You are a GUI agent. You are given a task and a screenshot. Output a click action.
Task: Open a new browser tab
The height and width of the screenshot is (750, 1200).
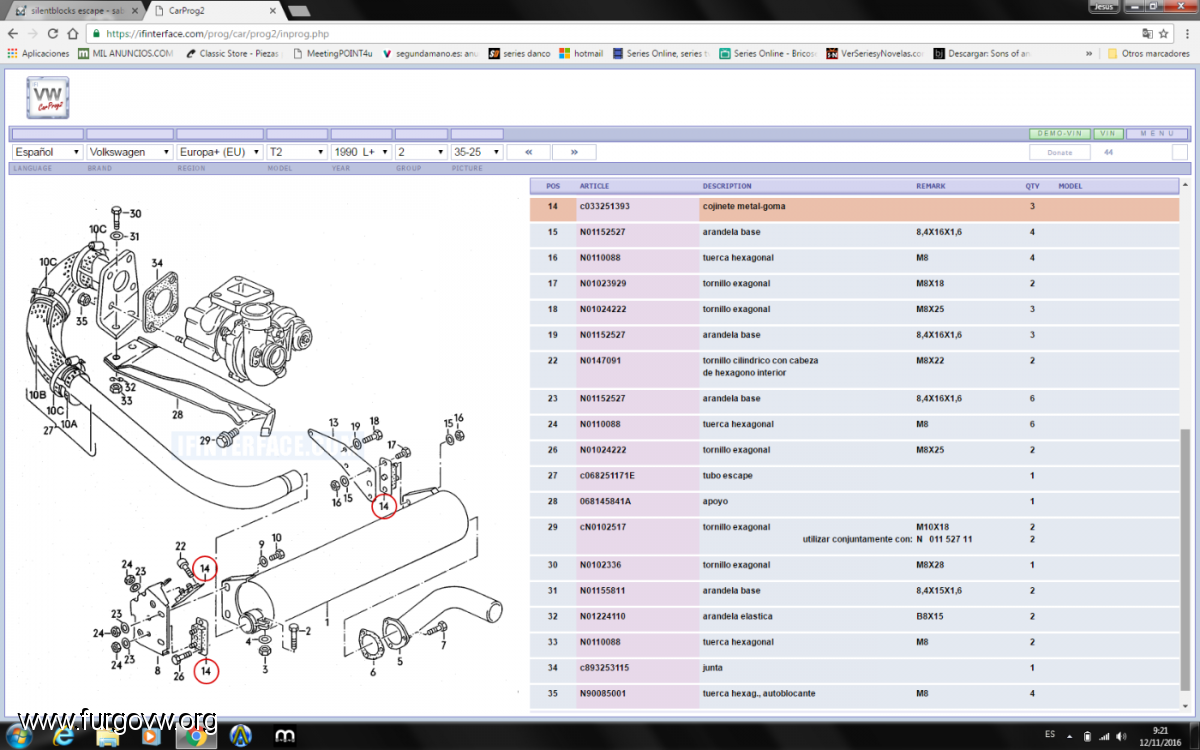pos(301,9)
